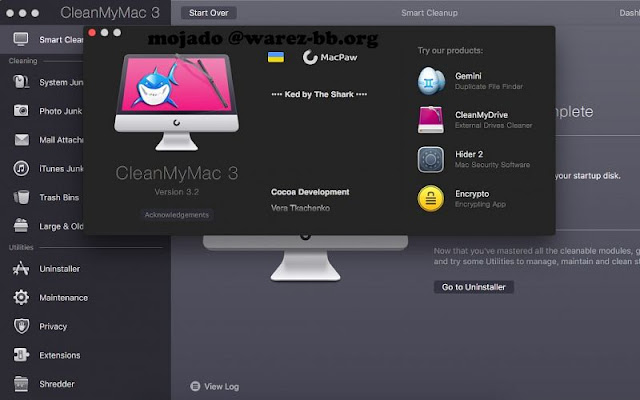Select the Trash Bins icon

point(21,197)
